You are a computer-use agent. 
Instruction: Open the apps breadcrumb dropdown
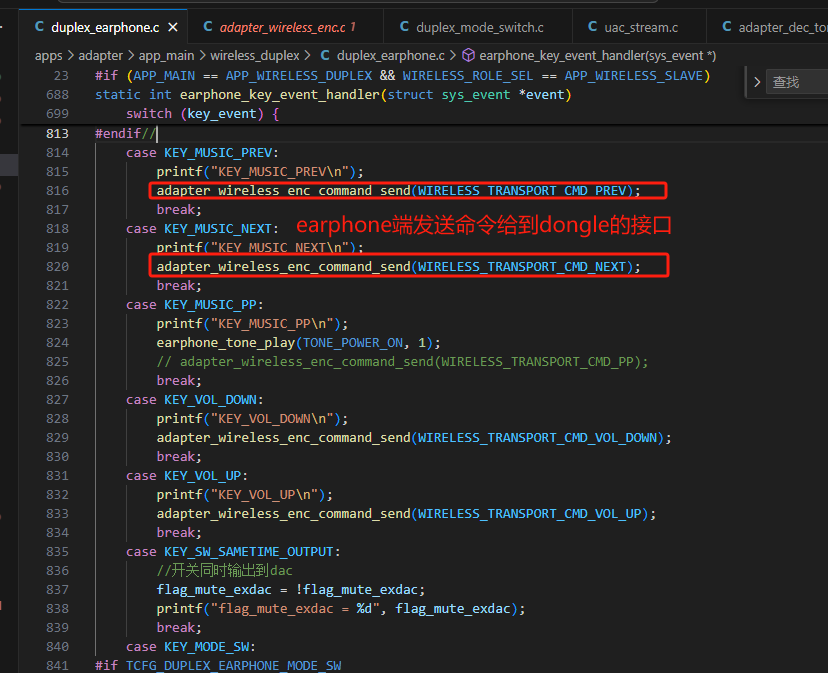click(x=49, y=55)
